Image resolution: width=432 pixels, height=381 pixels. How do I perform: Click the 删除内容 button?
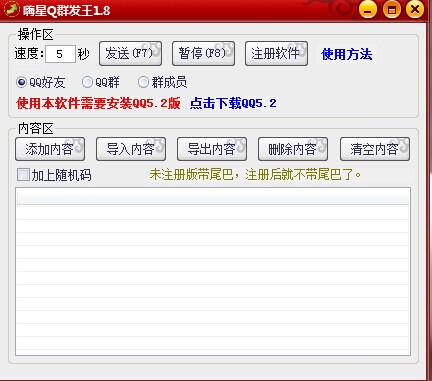click(x=293, y=149)
